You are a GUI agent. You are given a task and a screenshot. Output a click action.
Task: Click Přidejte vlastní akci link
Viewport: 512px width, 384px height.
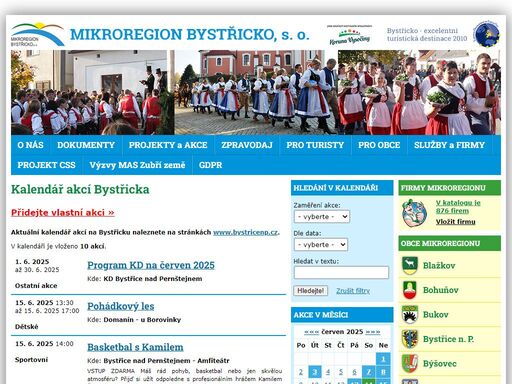tap(63, 213)
